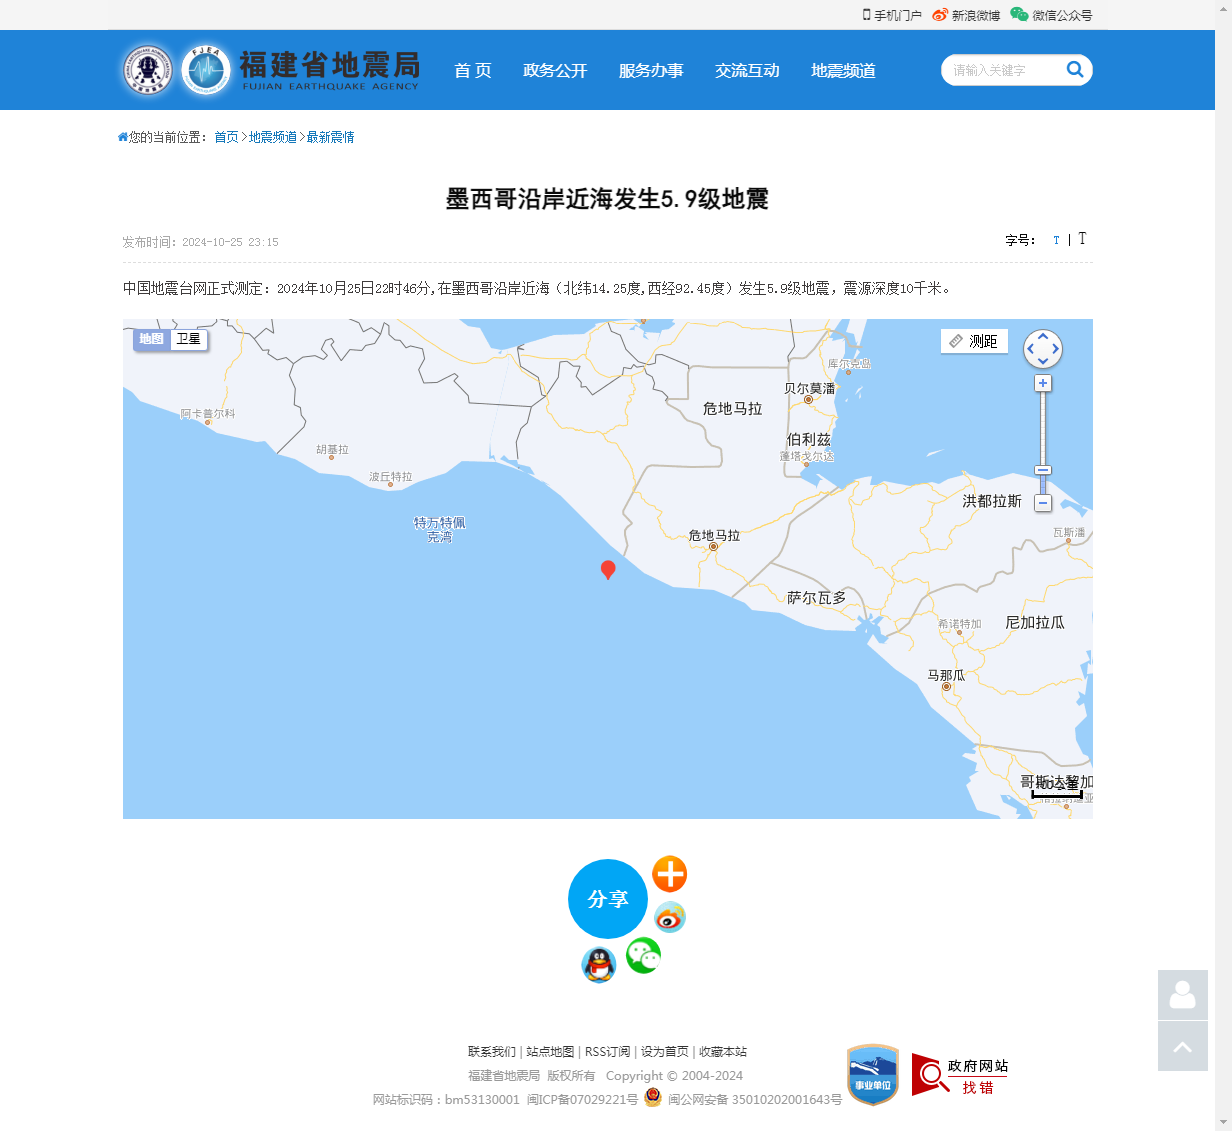Screen dimensions: 1232x1131
Task: Click the red earthquake epicenter marker
Action: (608, 569)
